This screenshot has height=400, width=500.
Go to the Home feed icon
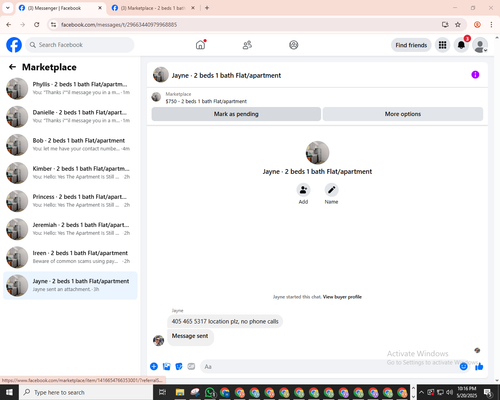[x=200, y=45]
